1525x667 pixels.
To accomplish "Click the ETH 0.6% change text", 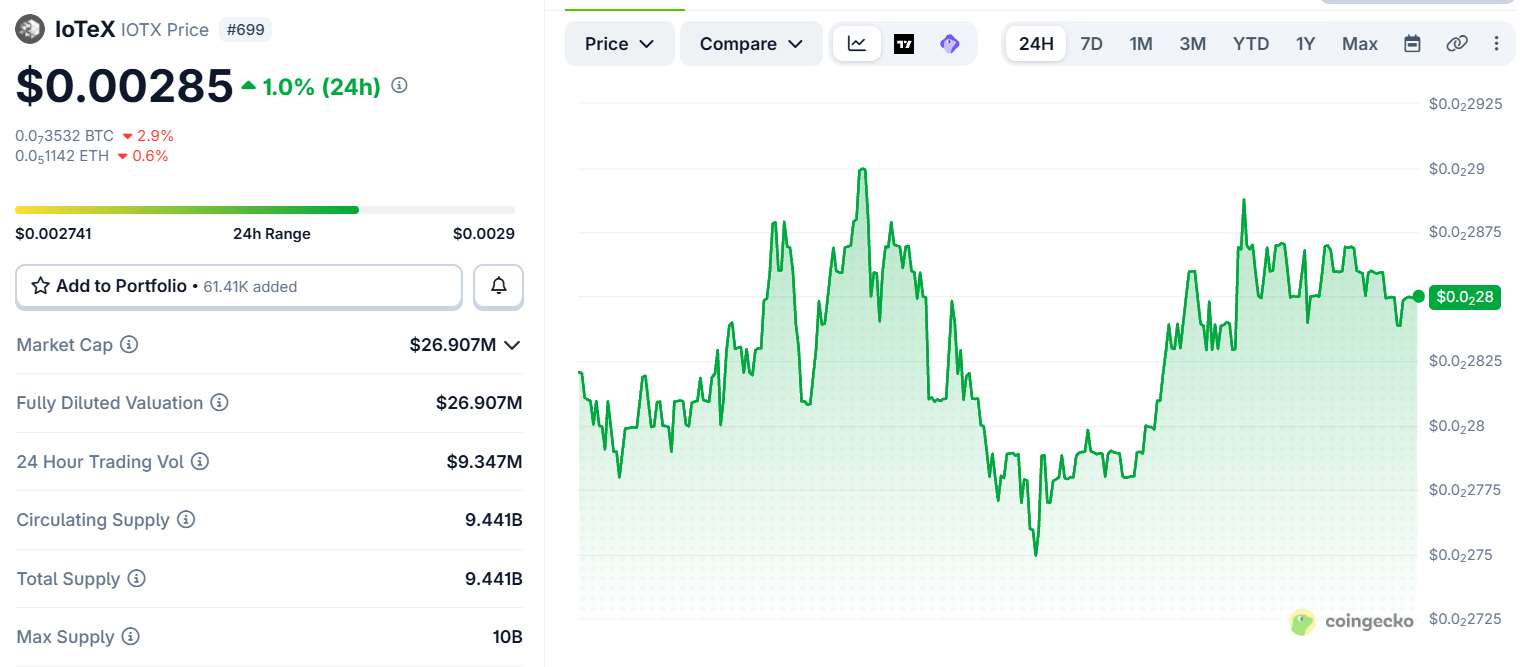I will coord(149,156).
